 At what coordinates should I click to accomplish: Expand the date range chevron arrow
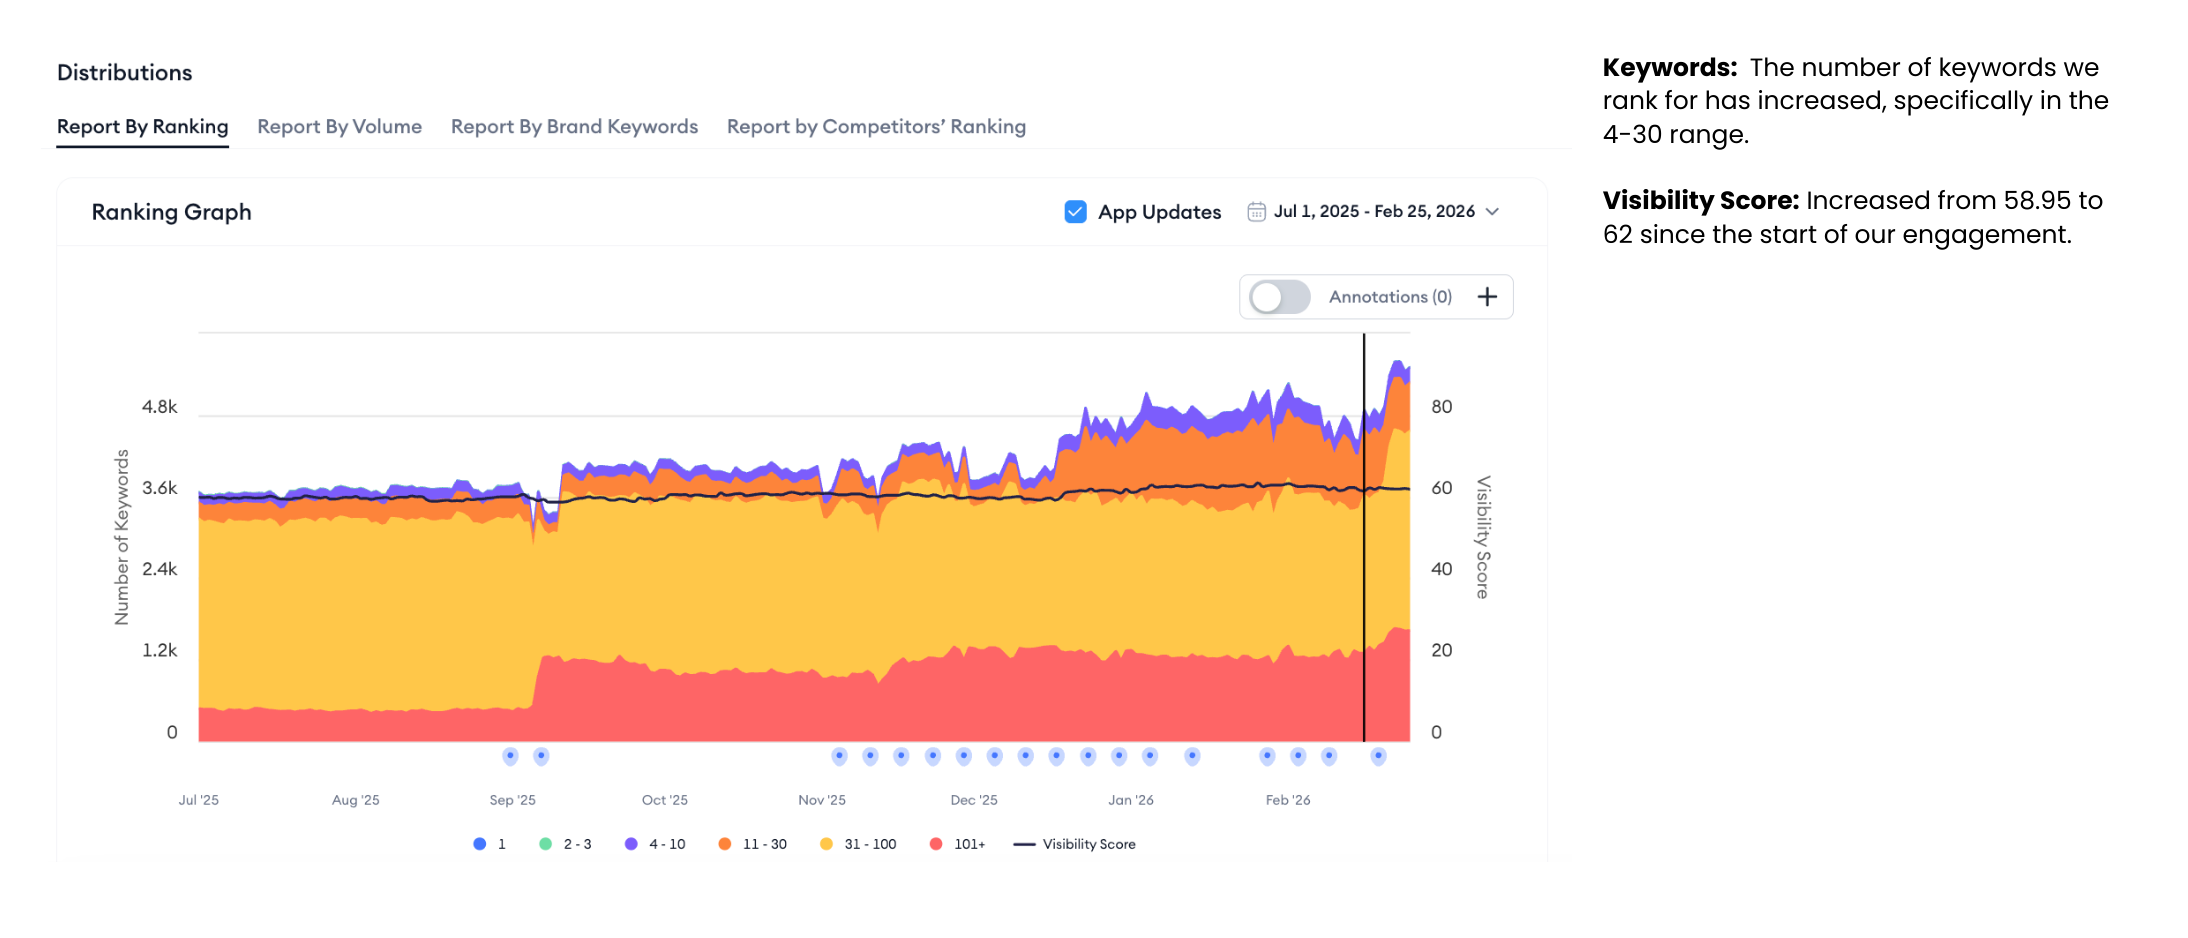[x=1492, y=212]
